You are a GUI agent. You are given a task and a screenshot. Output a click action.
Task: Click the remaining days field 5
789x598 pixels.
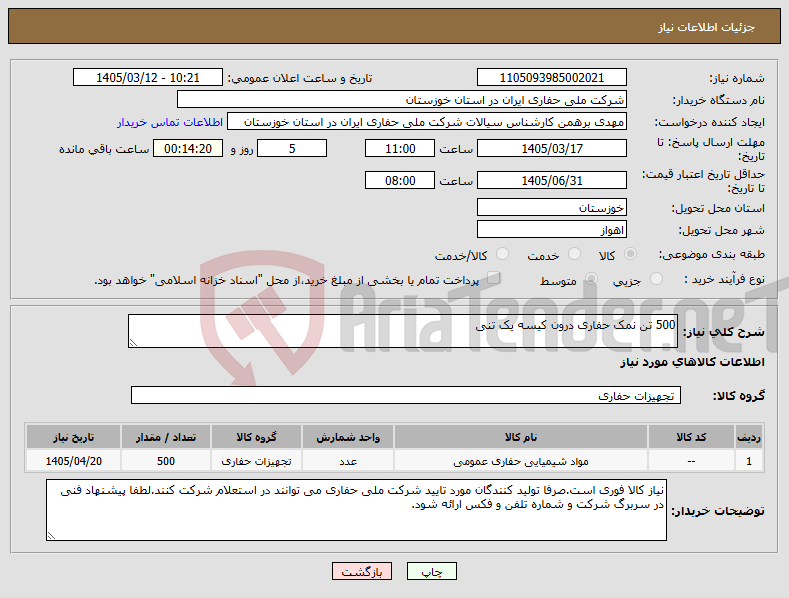[292, 148]
